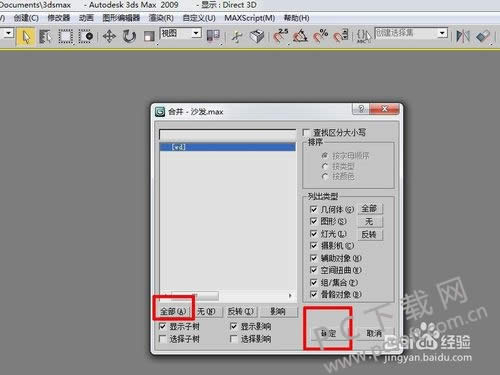The width and height of the screenshot is (500, 375).
Task: Open the Rendering (渲染) menu
Action: click(x=161, y=18)
